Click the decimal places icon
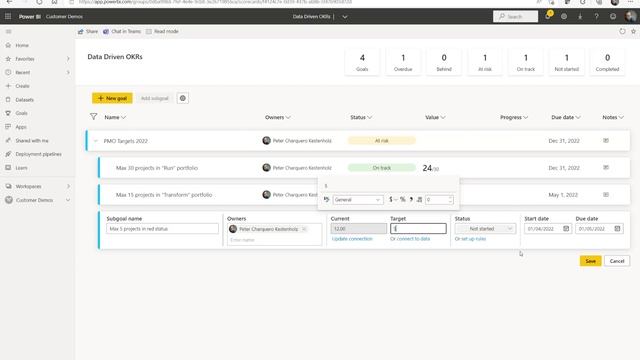Viewport: 640px width, 360px height. point(419,199)
